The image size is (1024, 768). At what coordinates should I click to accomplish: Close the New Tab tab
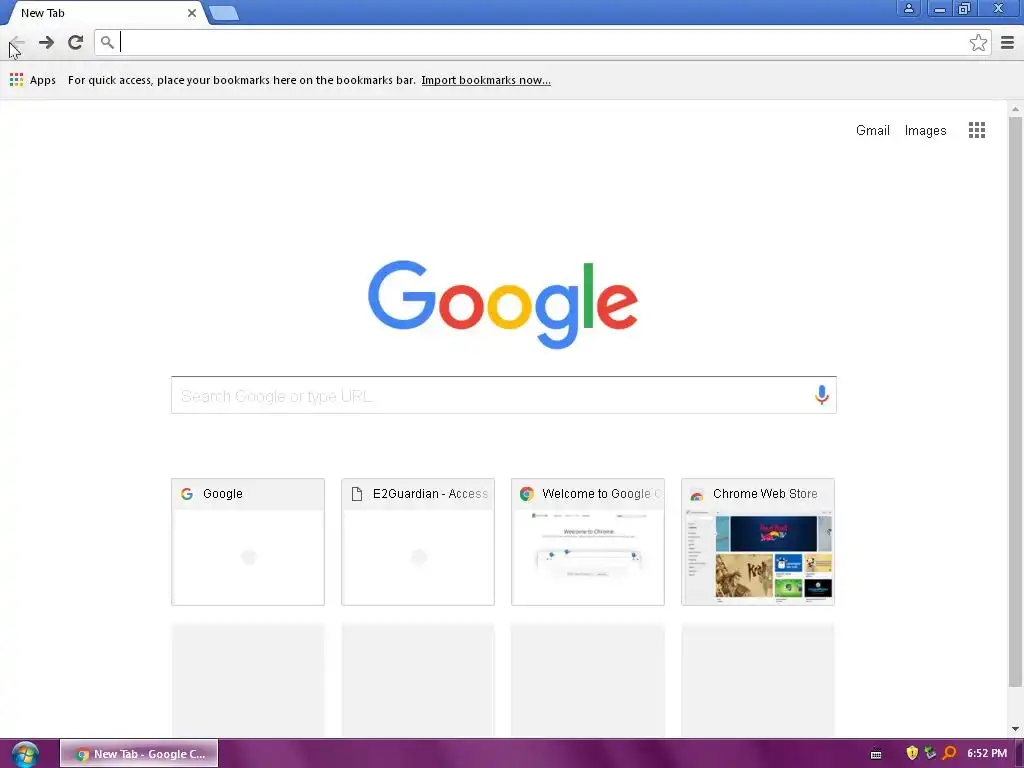[x=192, y=13]
